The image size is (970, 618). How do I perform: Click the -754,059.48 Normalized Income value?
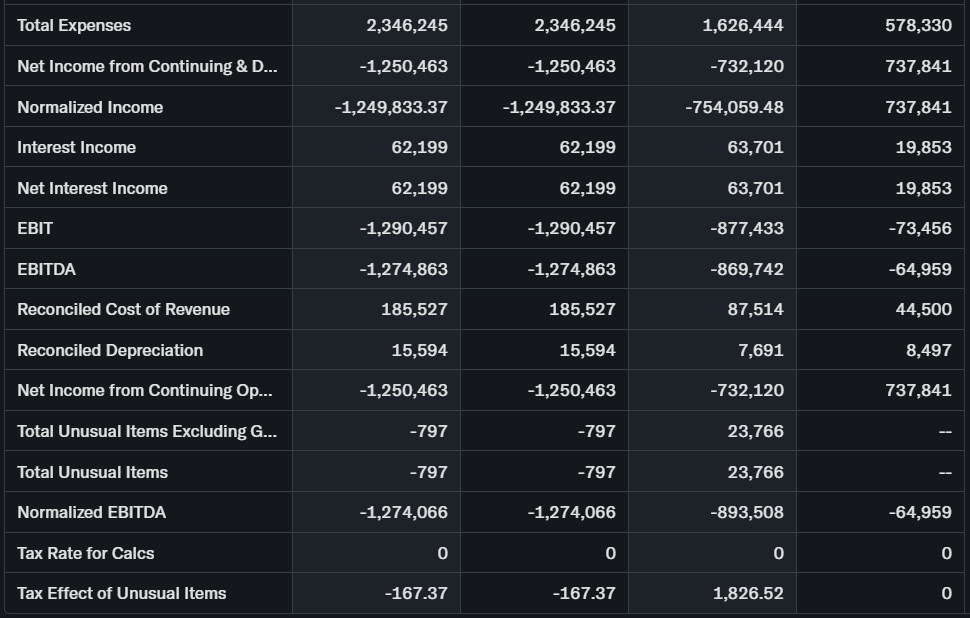(734, 107)
